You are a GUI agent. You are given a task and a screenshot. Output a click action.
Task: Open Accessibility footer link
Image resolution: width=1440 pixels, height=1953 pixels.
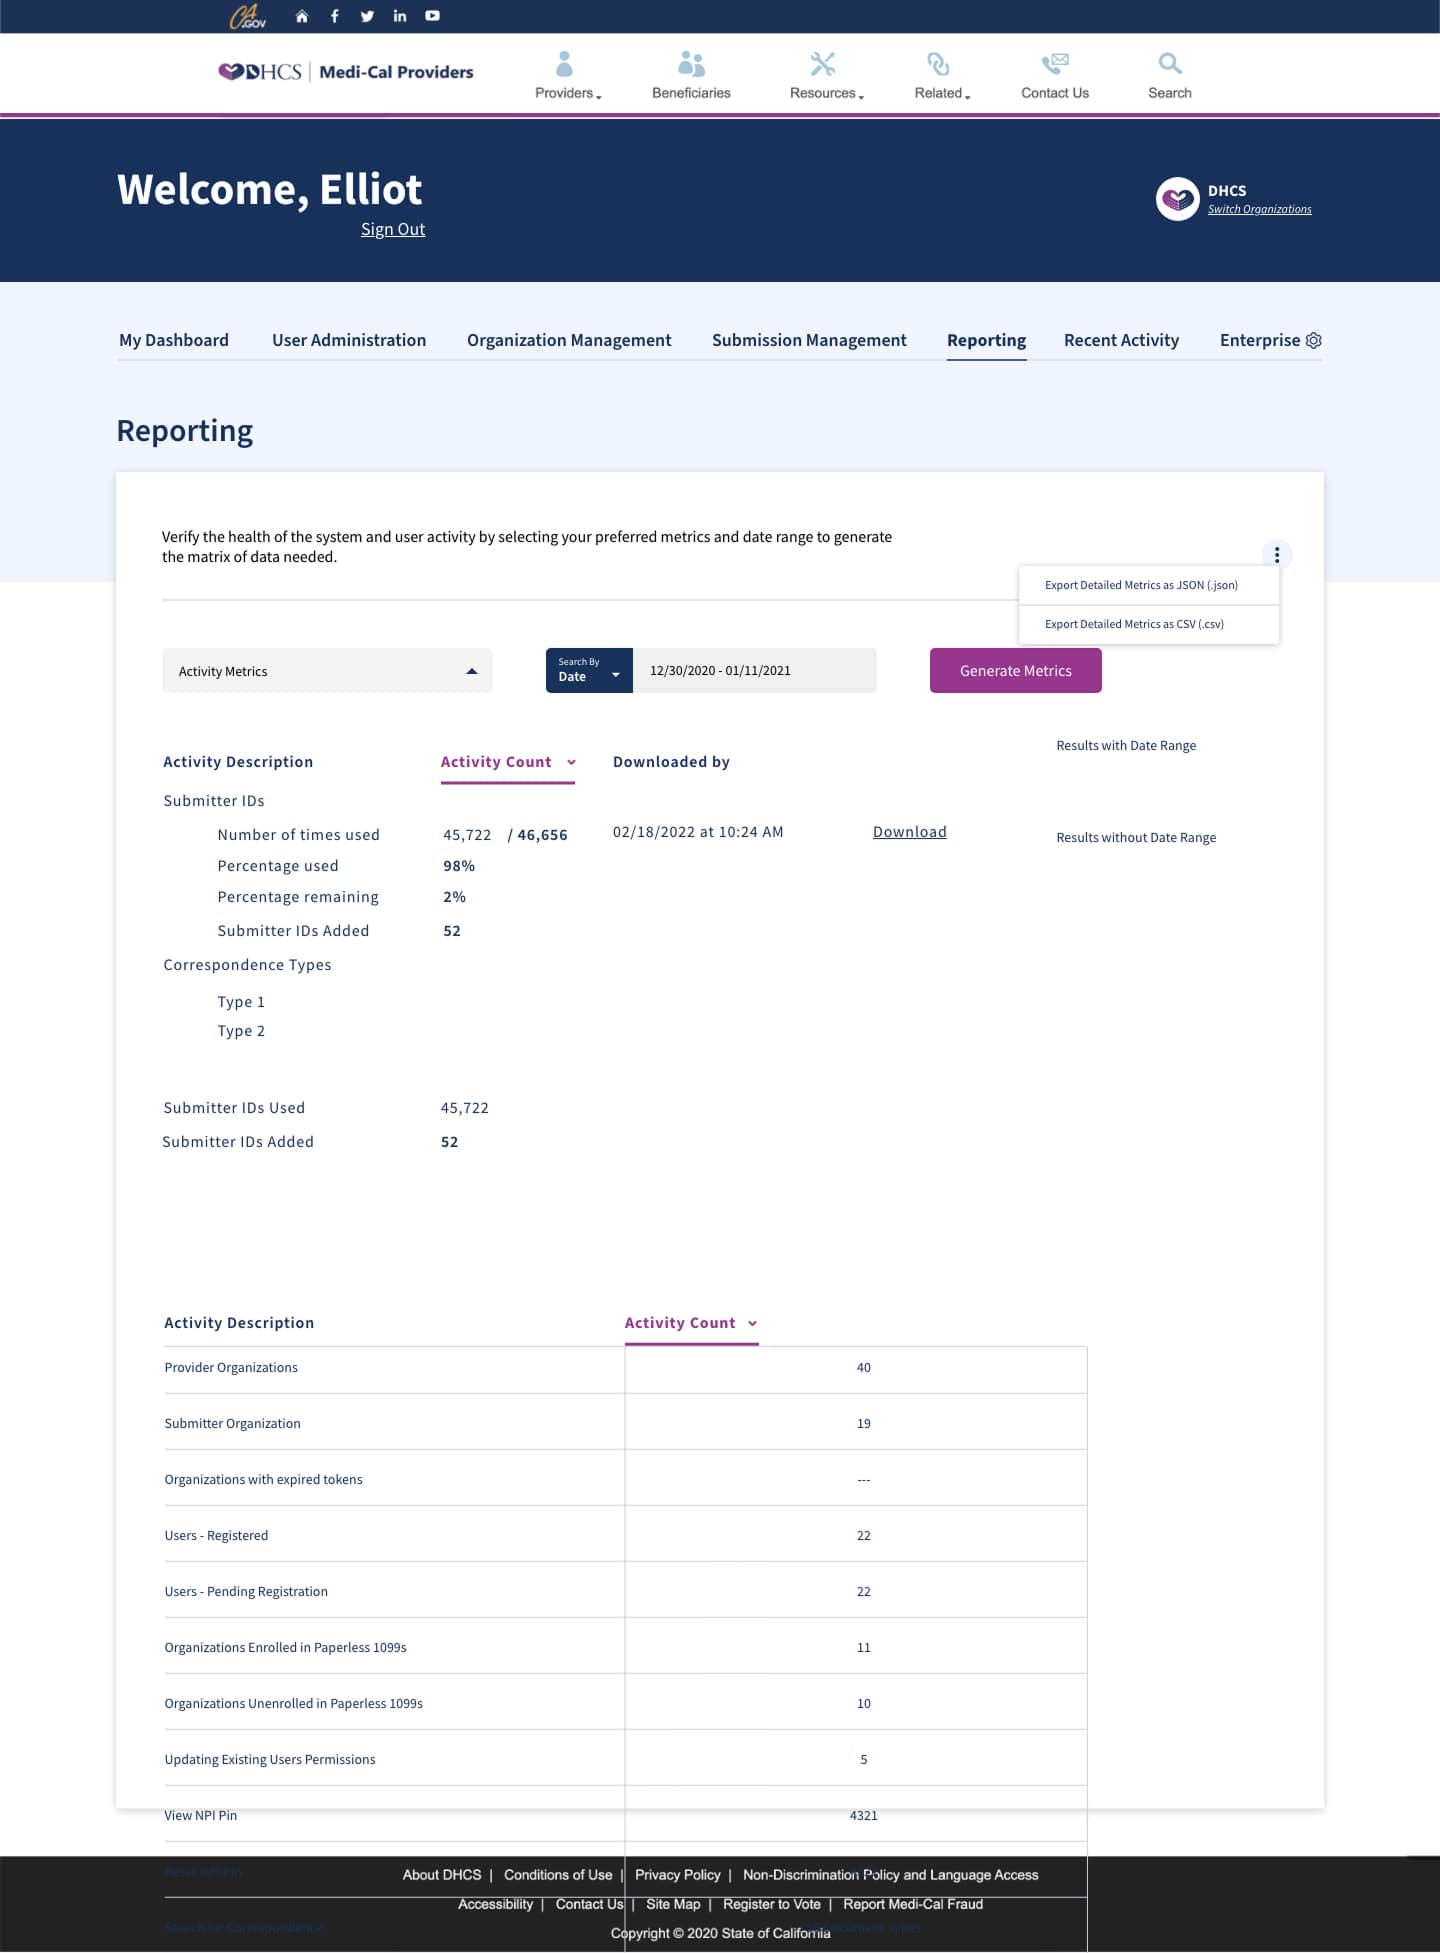(495, 1904)
